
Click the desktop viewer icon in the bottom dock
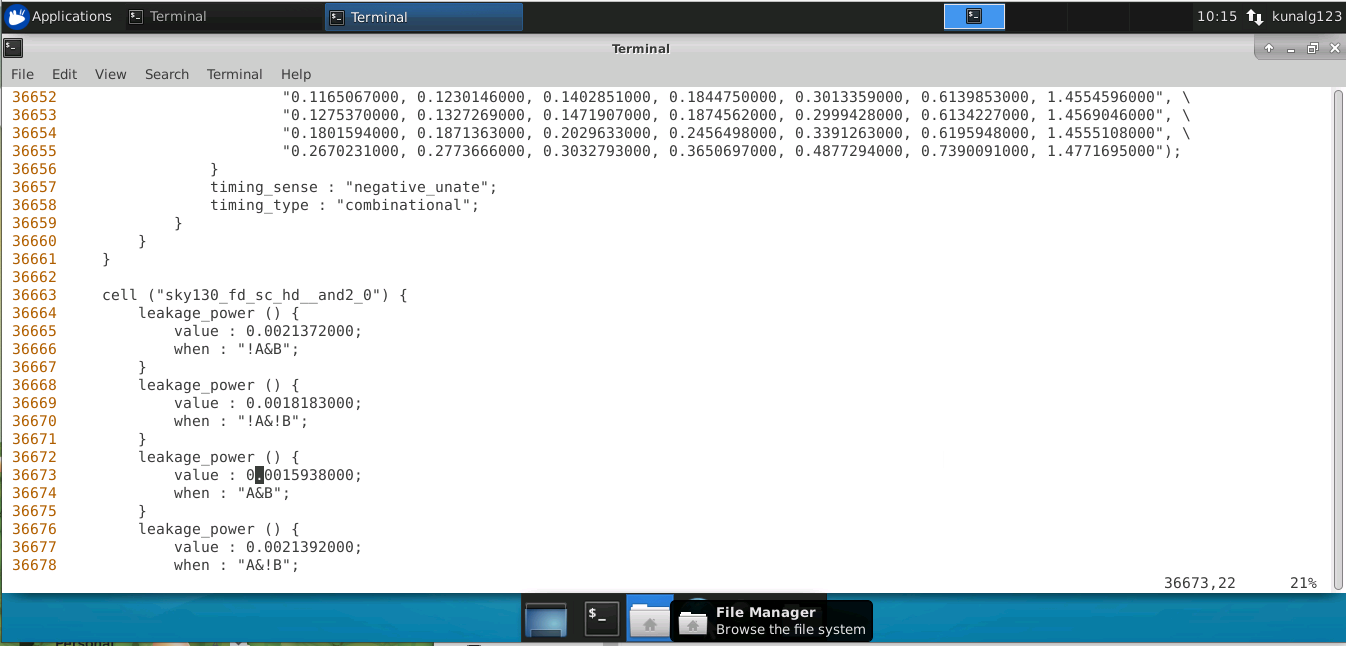pyautogui.click(x=545, y=618)
